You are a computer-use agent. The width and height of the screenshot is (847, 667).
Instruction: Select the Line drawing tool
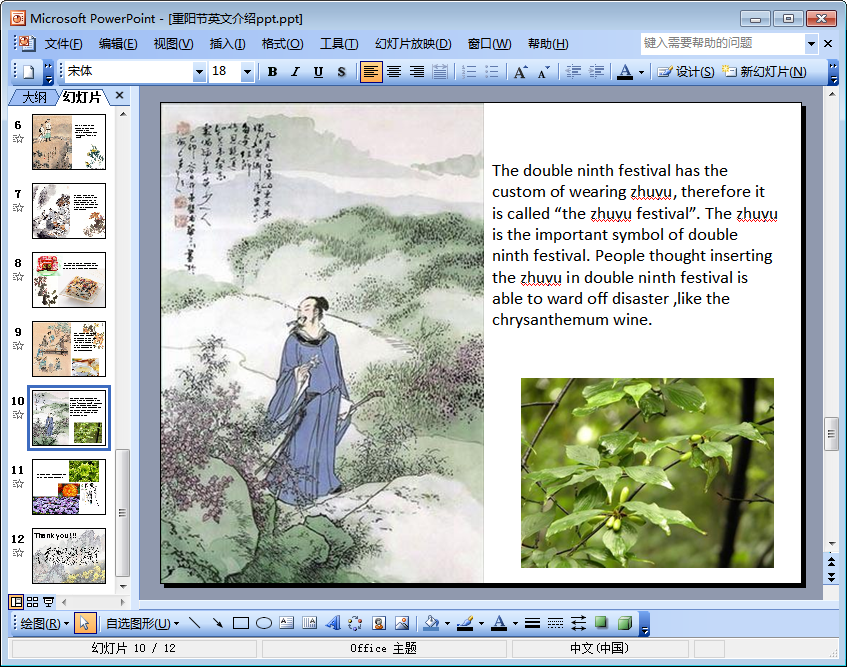195,623
